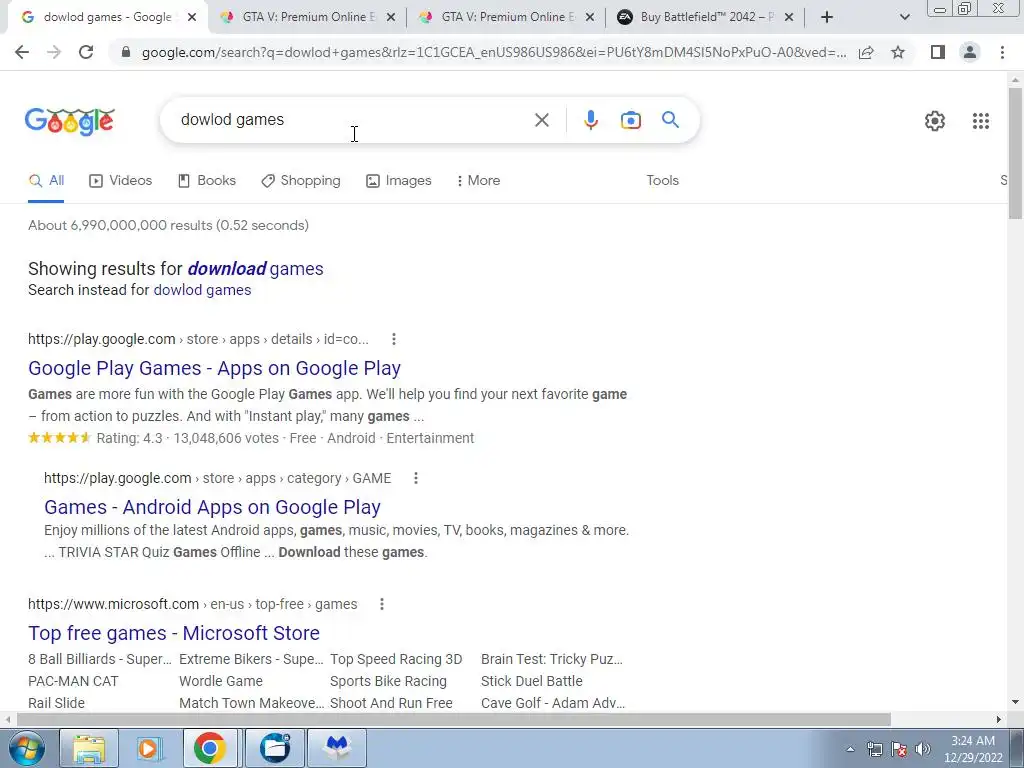Switch to the first GTA V tab
The height and width of the screenshot is (768, 1024).
click(308, 18)
